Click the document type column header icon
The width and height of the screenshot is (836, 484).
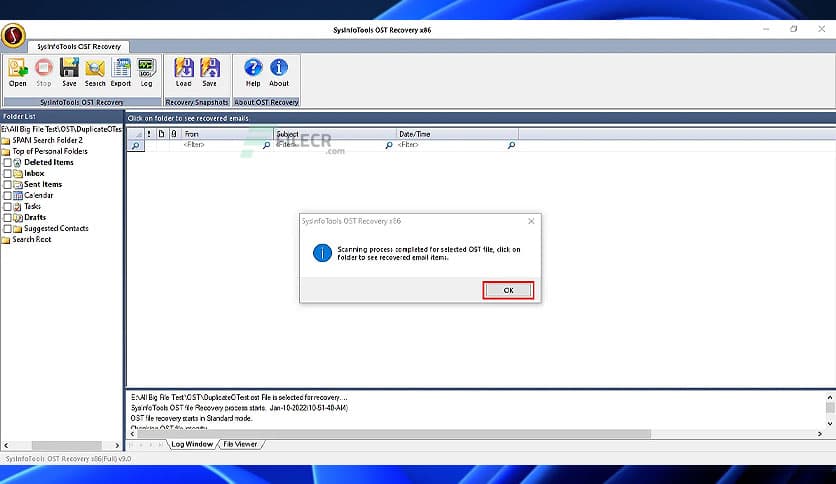tap(162, 134)
